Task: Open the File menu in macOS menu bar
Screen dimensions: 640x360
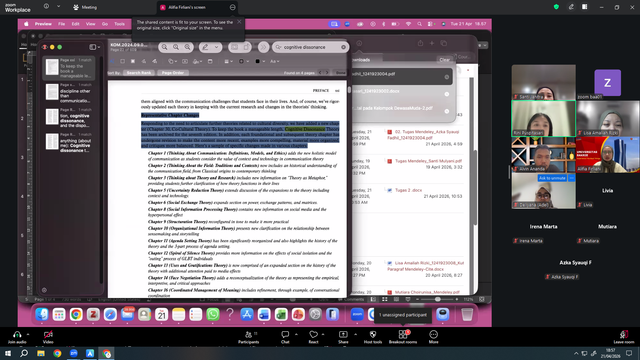Action: [61, 24]
